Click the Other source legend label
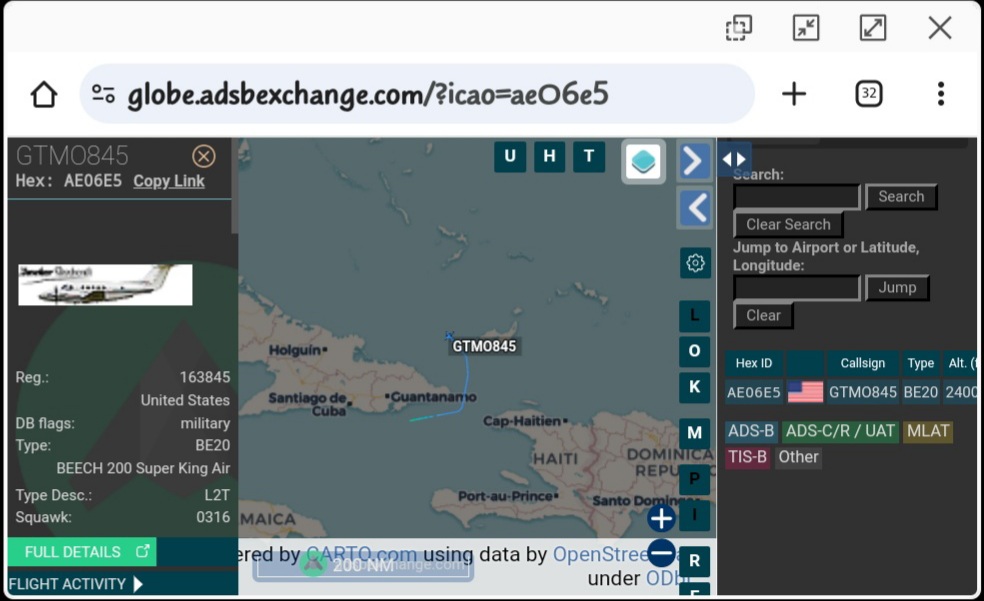The width and height of the screenshot is (984, 601). click(x=798, y=457)
